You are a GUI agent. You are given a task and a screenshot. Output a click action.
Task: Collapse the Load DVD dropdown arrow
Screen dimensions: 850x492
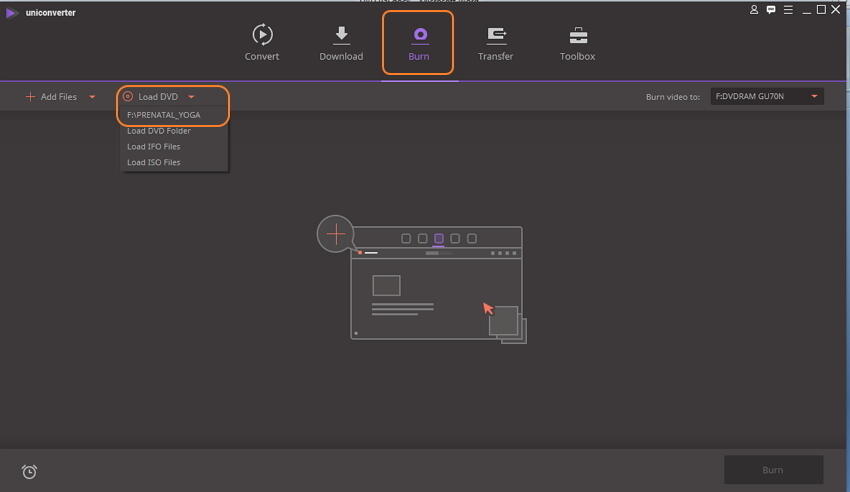pyautogui.click(x=190, y=97)
